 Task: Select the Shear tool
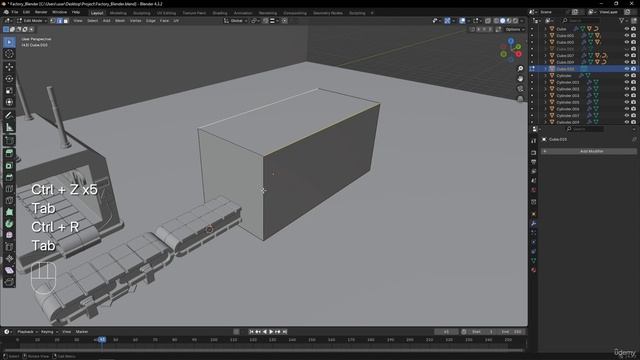click(x=9, y=270)
